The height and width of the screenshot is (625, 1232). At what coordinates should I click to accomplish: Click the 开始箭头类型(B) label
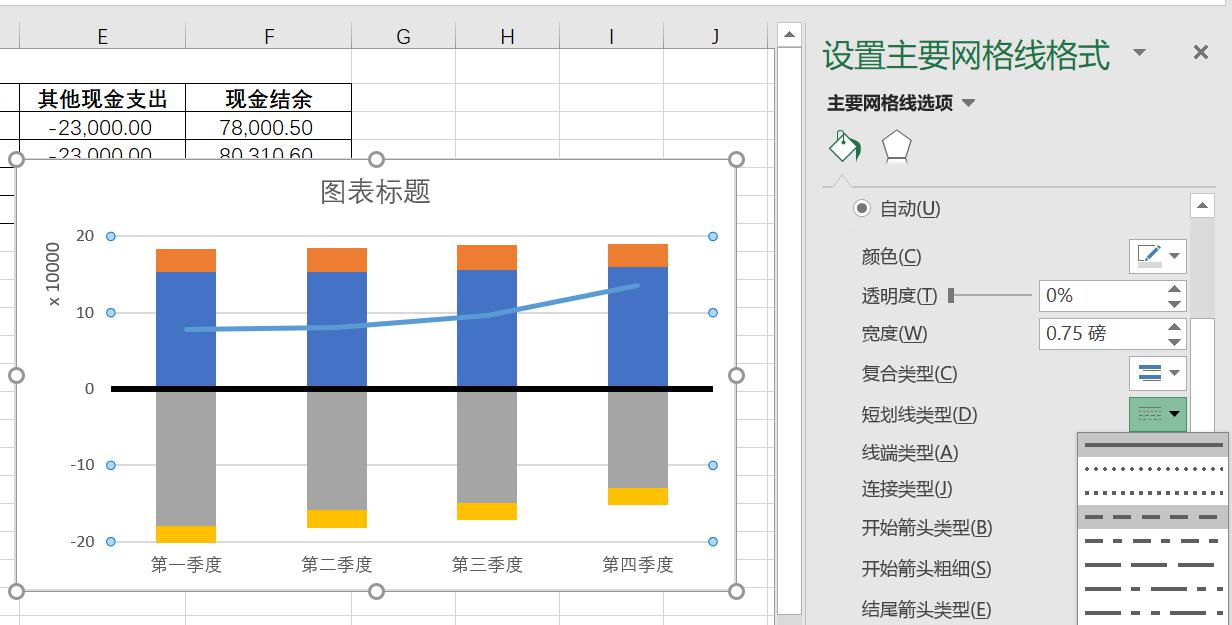926,528
